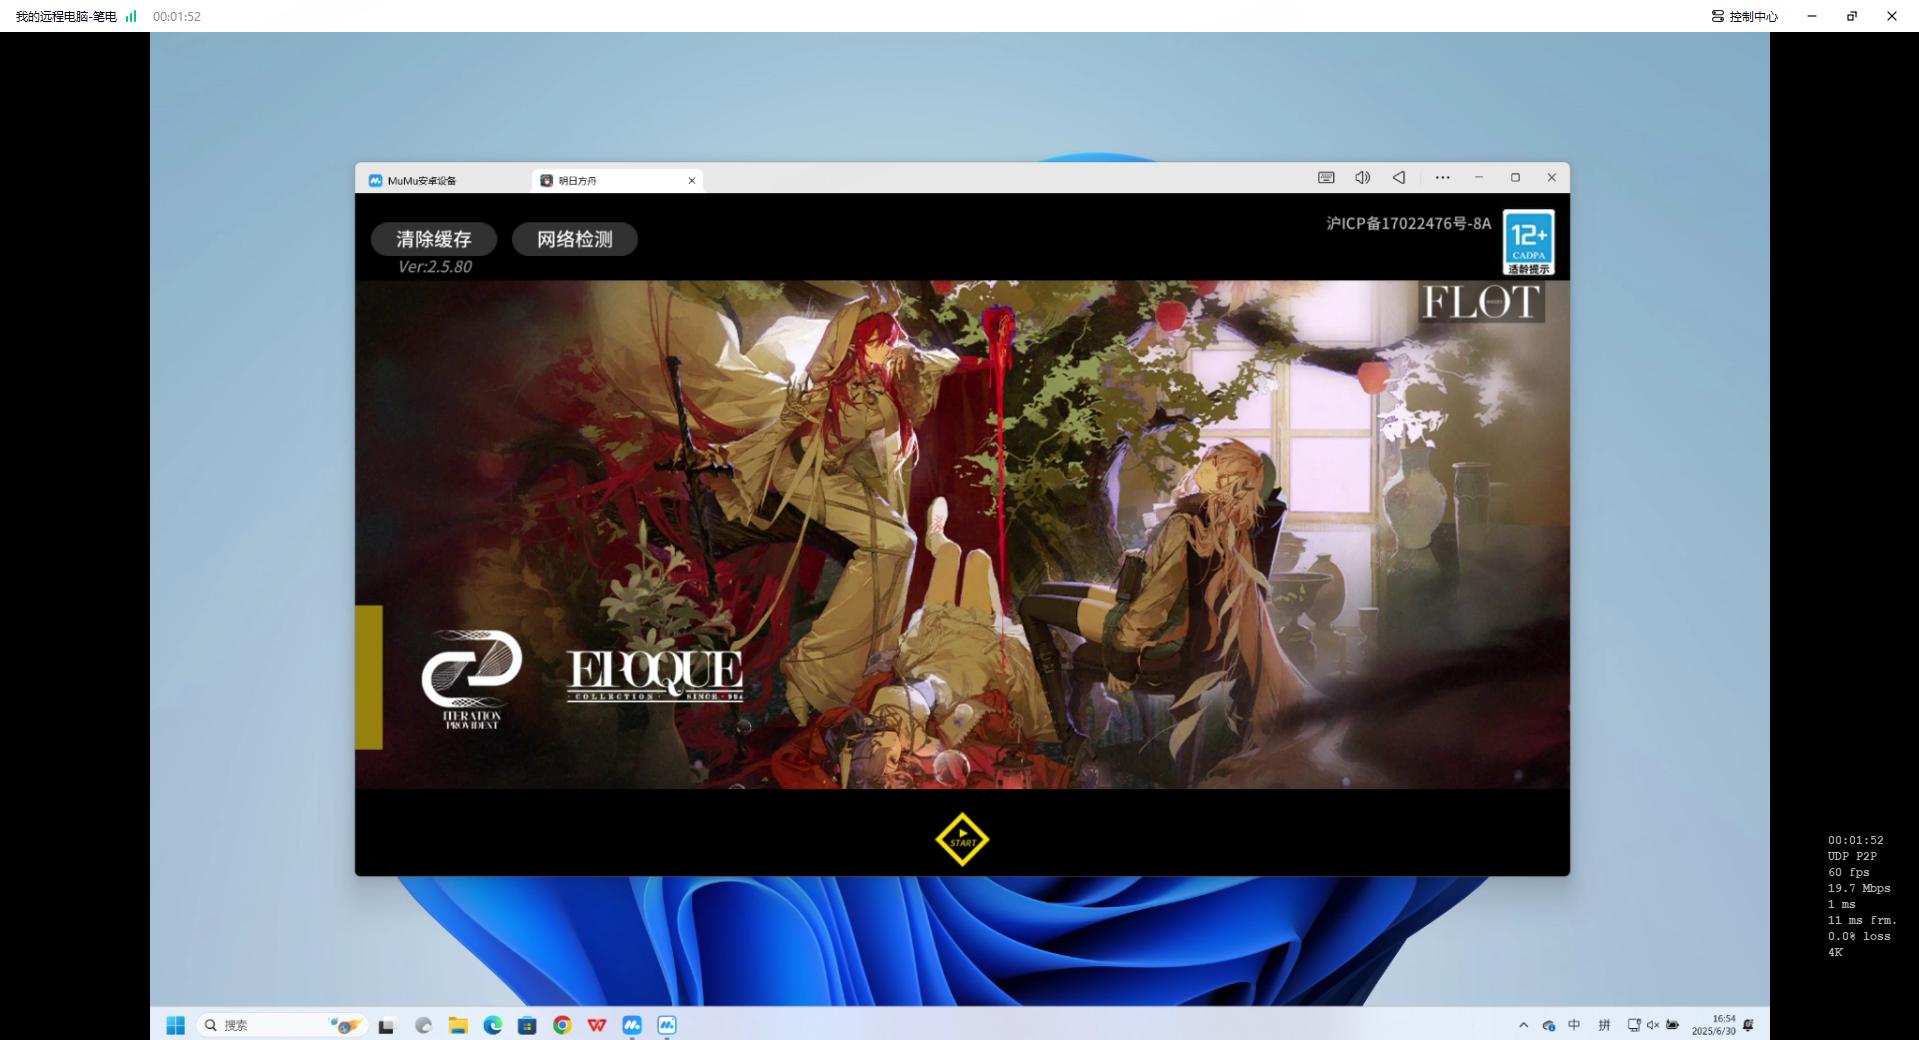Open Microsoft Edge from the taskbar
This screenshot has width=1919, height=1040.
point(493,1025)
